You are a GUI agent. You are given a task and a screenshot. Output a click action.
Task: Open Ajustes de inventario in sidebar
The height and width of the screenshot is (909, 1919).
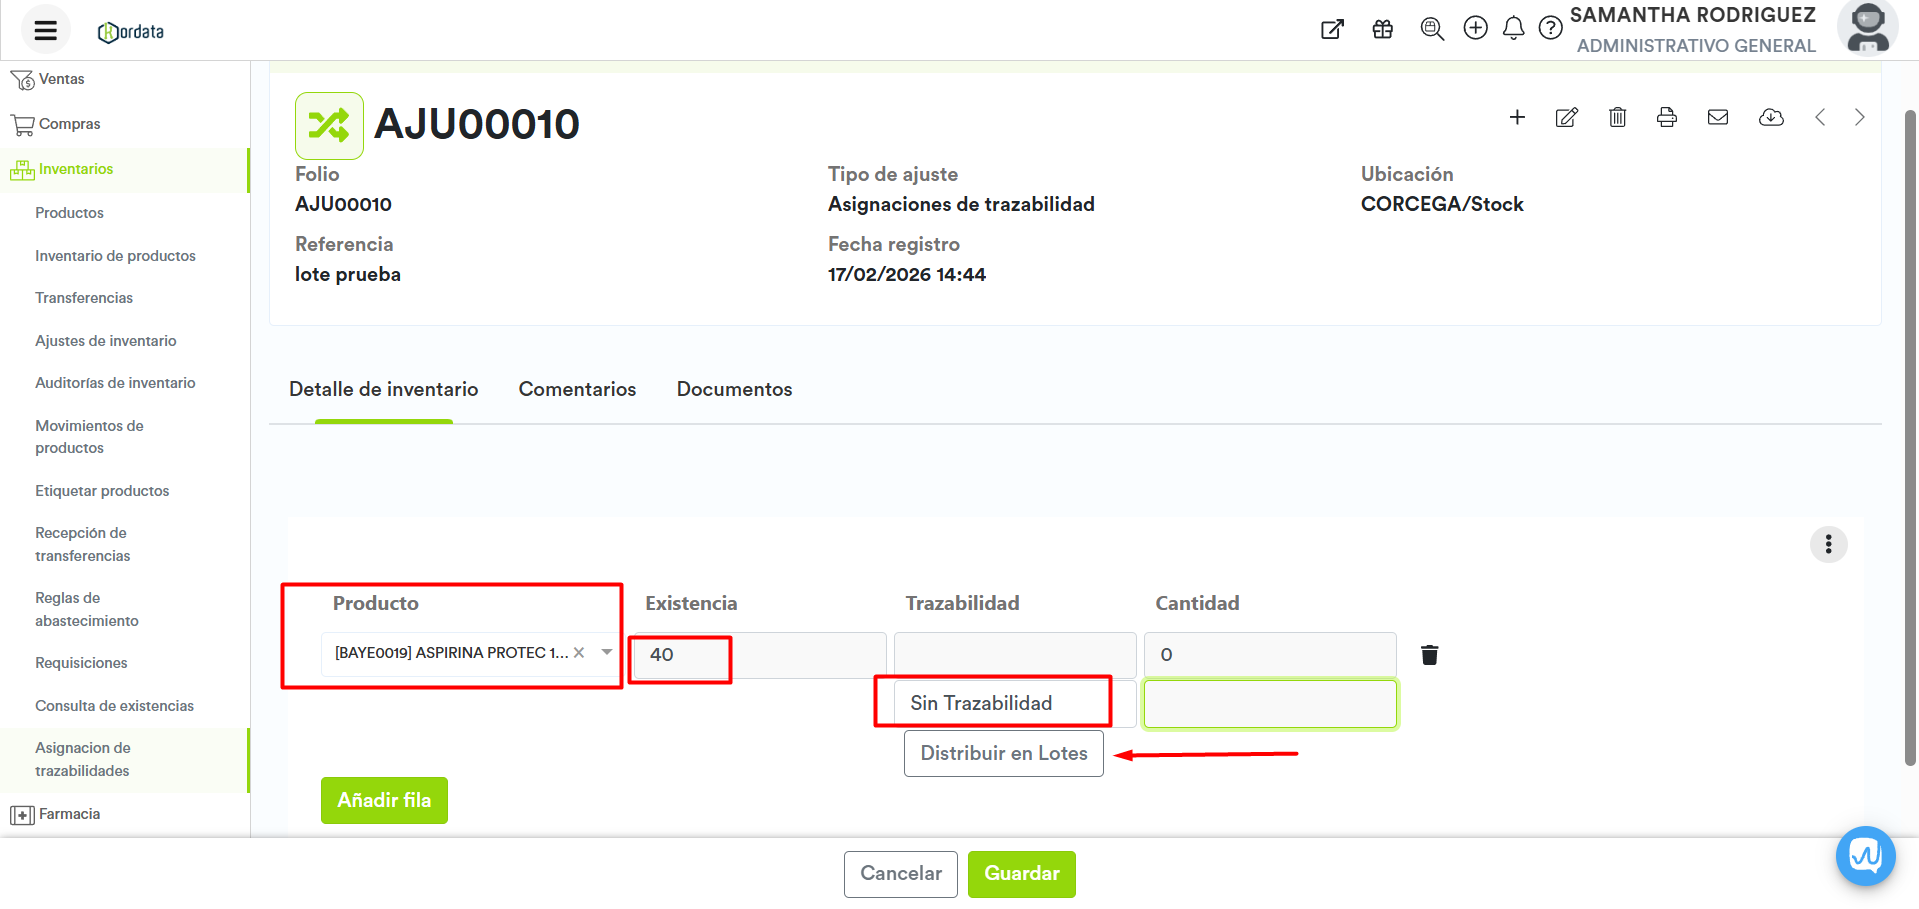tap(105, 341)
